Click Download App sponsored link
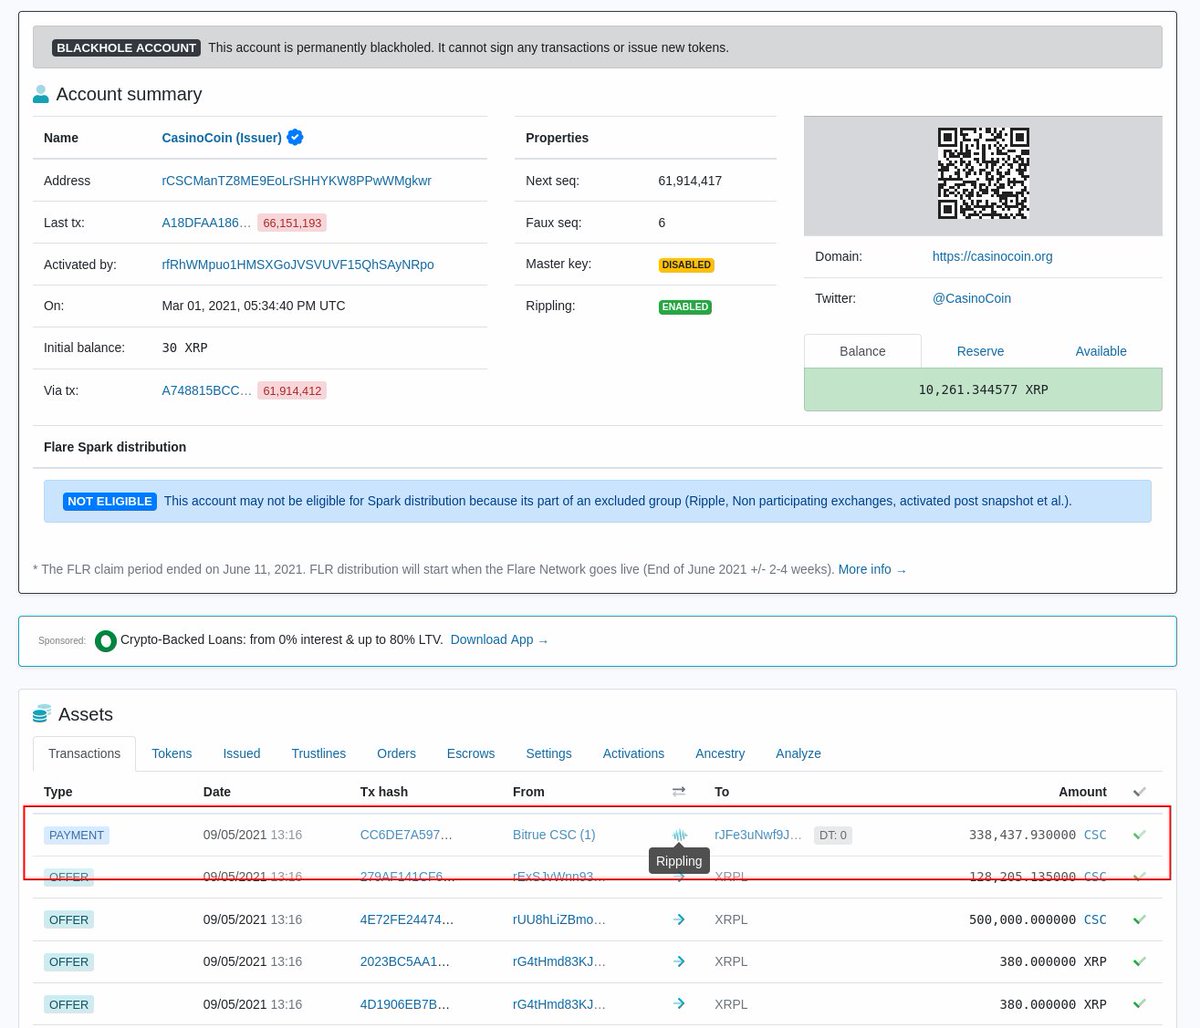This screenshot has width=1200, height=1028. tap(499, 640)
